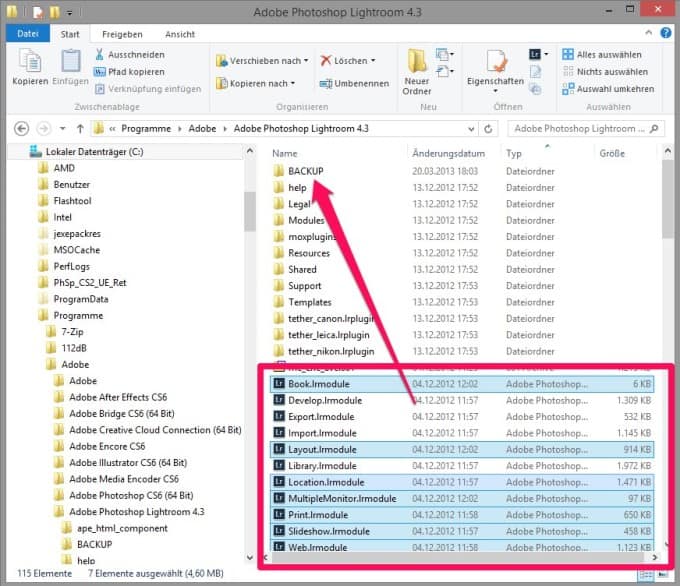Sort by Typ column header
The height and width of the screenshot is (586, 680).
pyautogui.click(x=514, y=154)
